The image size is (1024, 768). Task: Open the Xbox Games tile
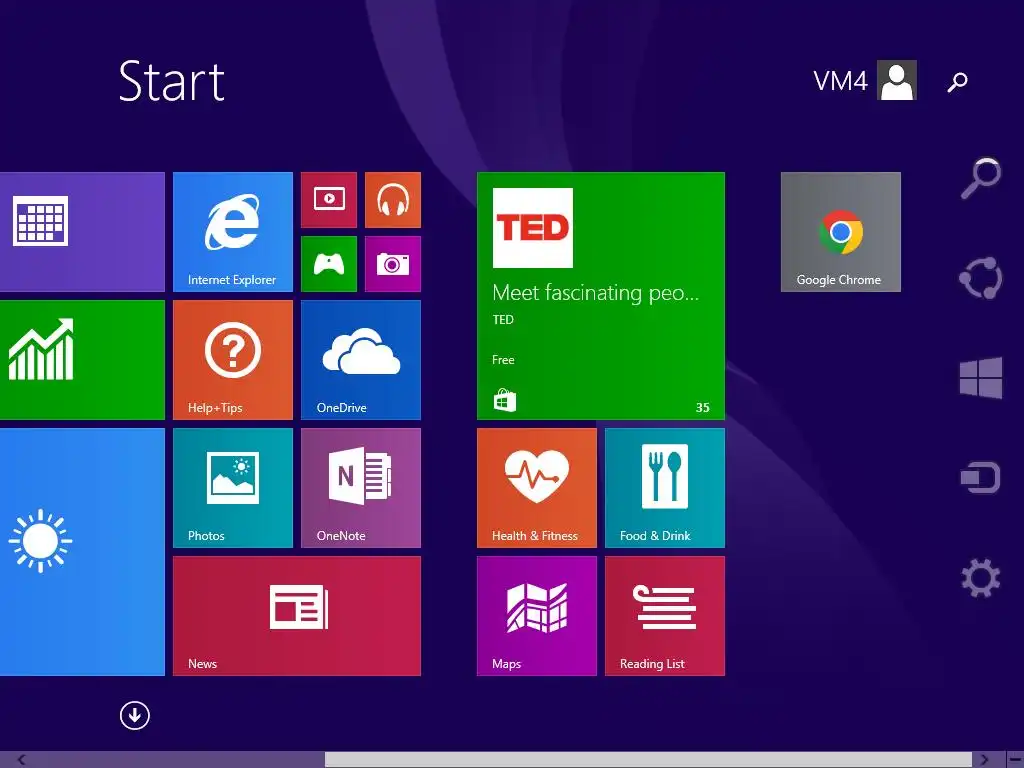click(x=329, y=264)
